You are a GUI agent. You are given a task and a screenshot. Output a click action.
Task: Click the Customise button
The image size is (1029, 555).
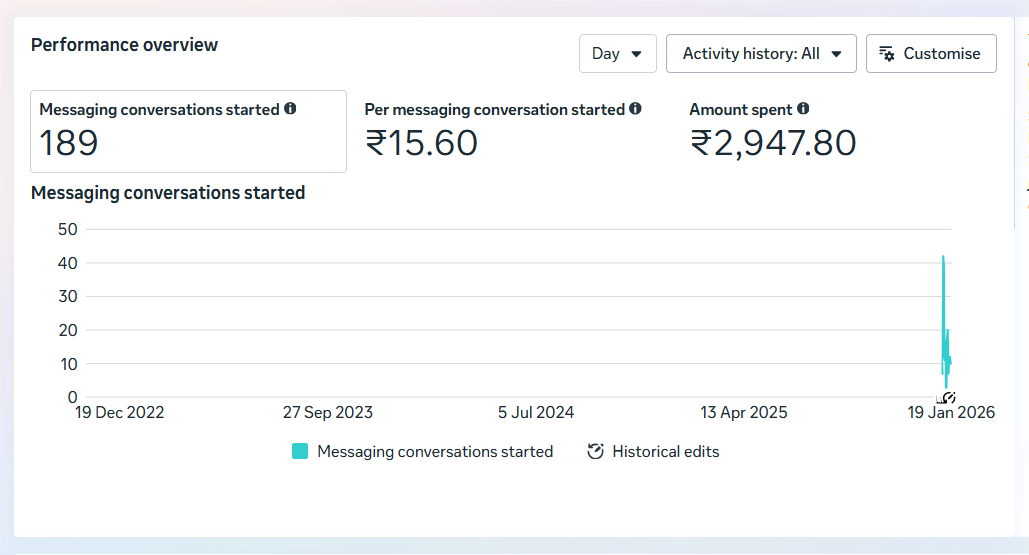[x=931, y=54]
